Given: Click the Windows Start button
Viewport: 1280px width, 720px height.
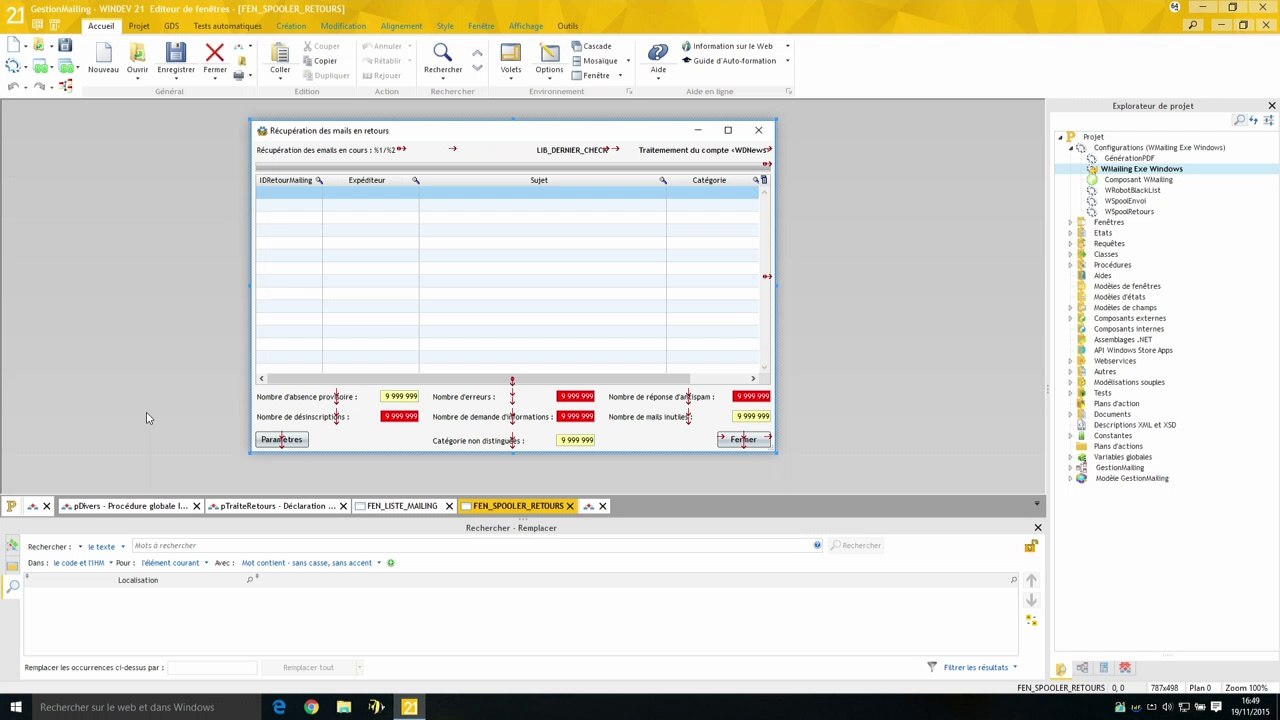Looking at the screenshot, I should (15, 707).
